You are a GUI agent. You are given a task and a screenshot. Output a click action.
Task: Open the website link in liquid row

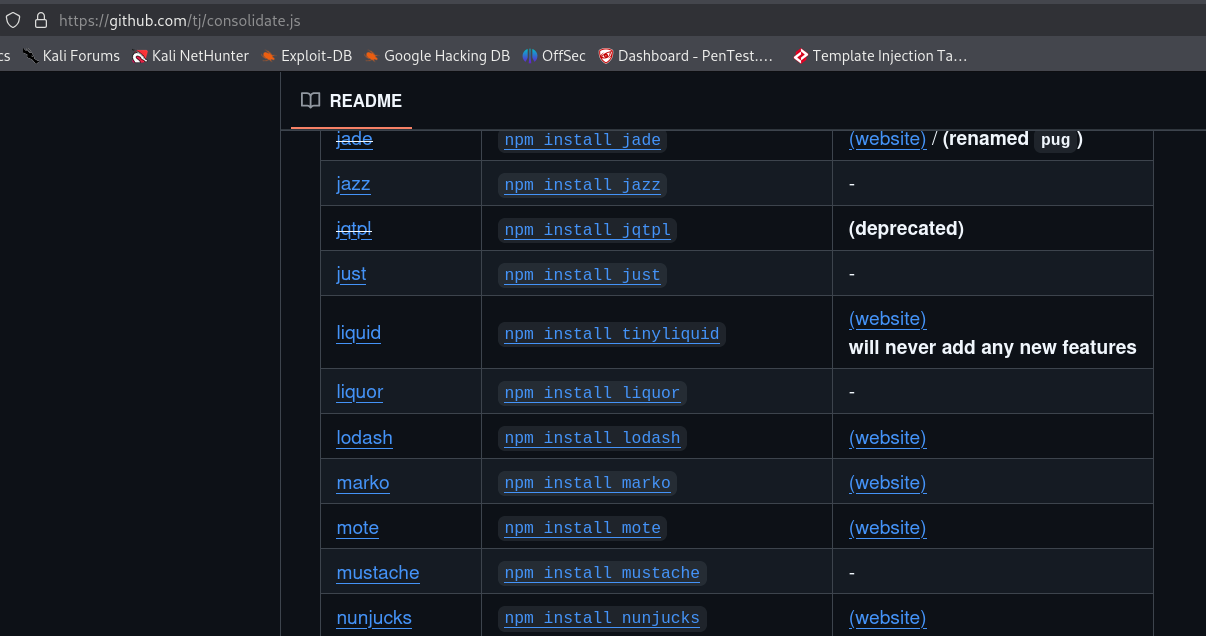point(887,319)
